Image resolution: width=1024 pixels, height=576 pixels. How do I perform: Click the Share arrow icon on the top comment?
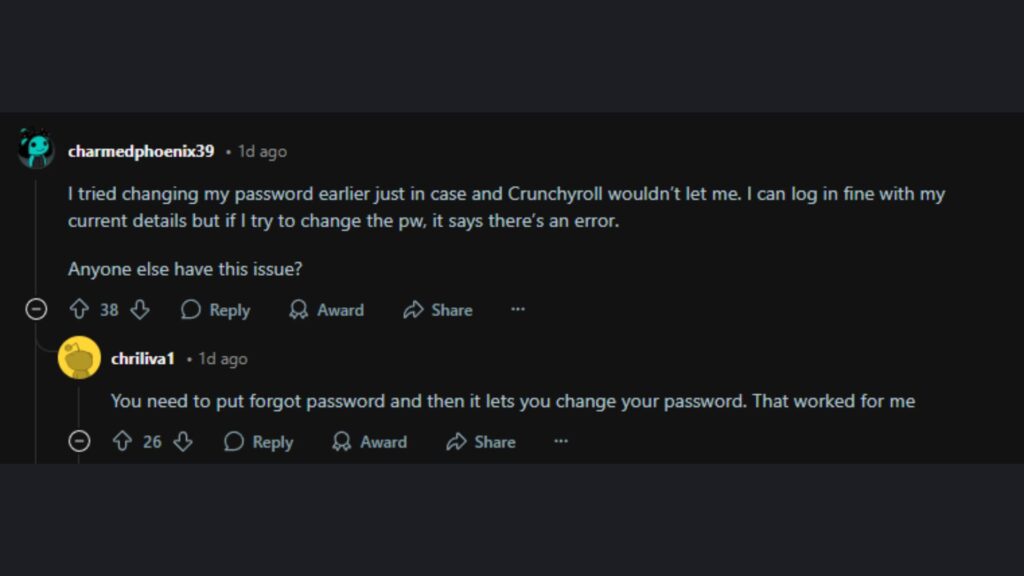point(412,310)
